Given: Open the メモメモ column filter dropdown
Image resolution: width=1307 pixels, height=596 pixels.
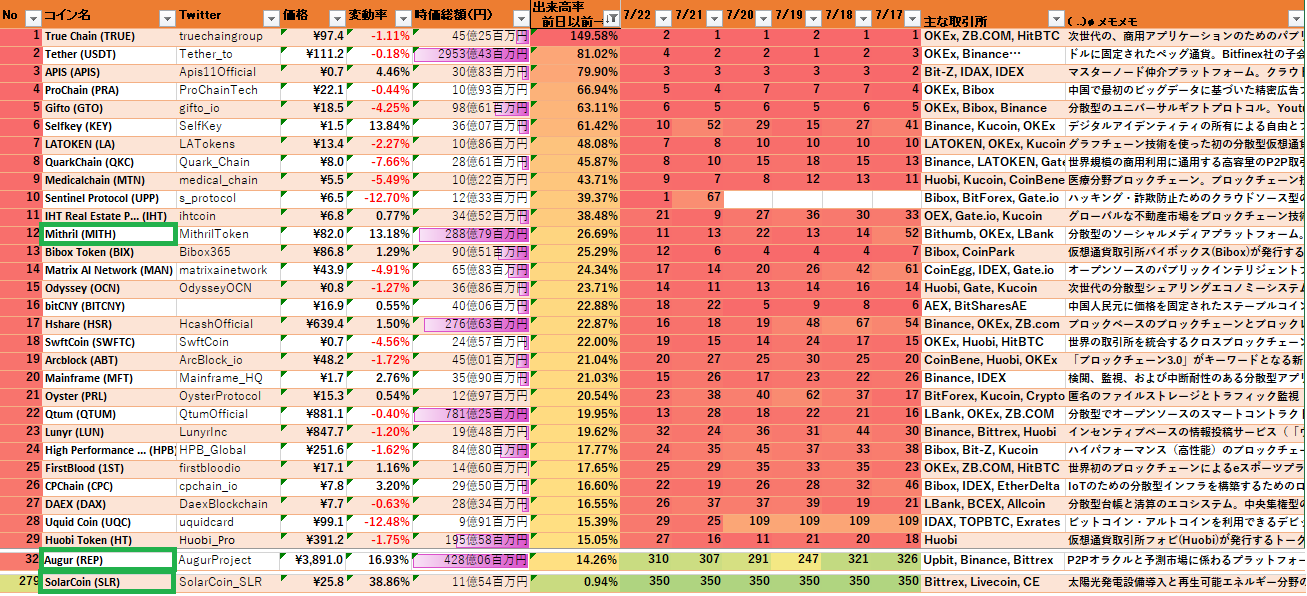Looking at the screenshot, I should coord(1296,19).
